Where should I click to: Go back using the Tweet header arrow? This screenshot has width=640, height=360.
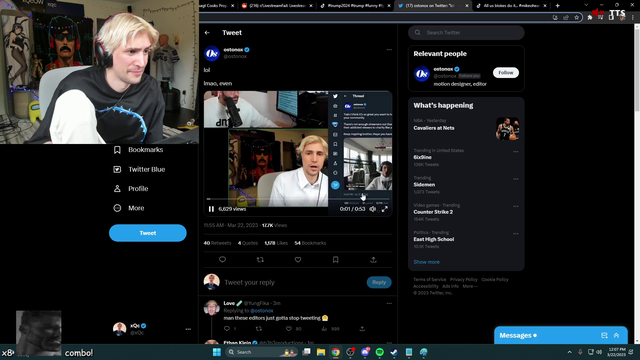(x=207, y=33)
